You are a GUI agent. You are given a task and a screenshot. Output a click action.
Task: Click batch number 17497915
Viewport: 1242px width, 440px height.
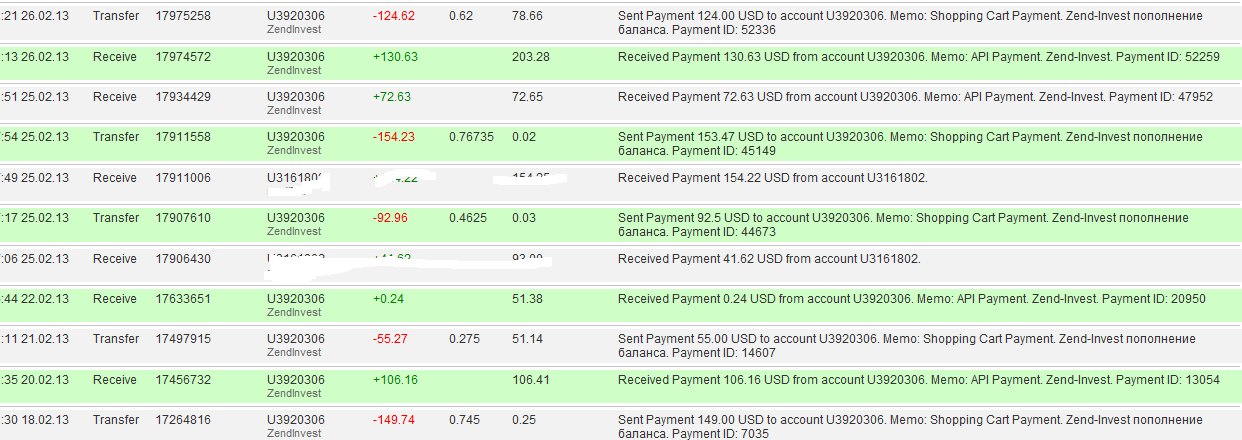point(183,339)
